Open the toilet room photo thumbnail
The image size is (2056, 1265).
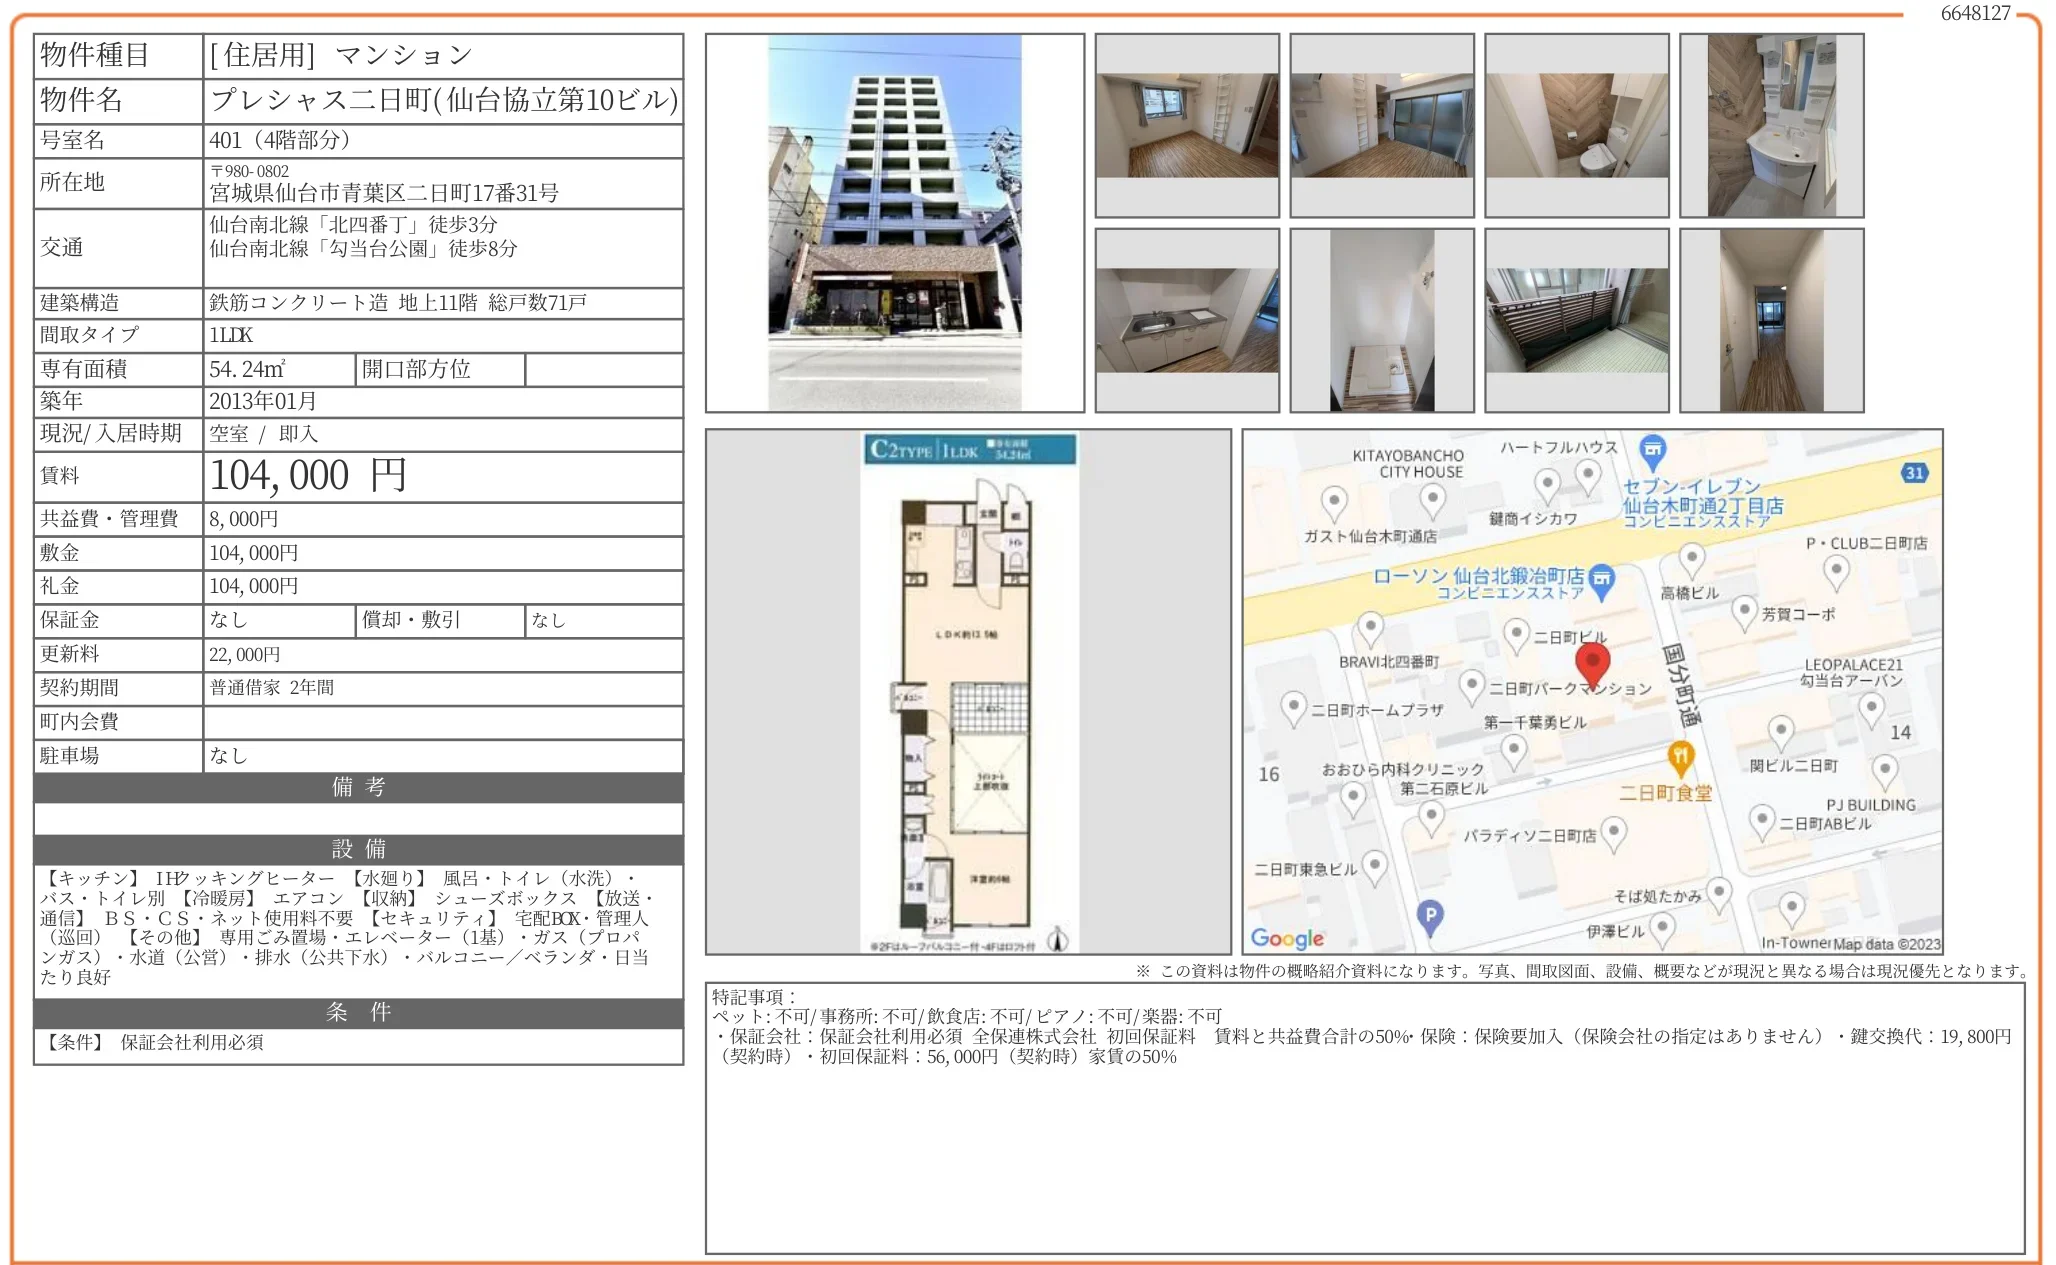click(x=1577, y=125)
